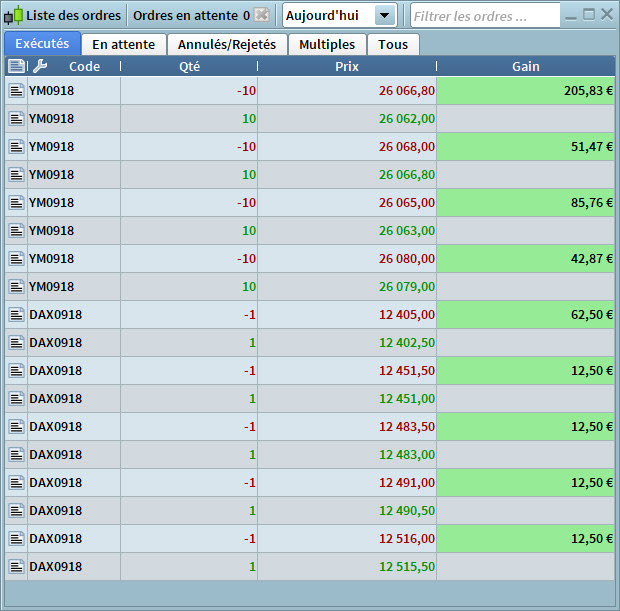Open details icon for DAX0918 at 12 491,00
620x611 pixels.
coord(16,483)
